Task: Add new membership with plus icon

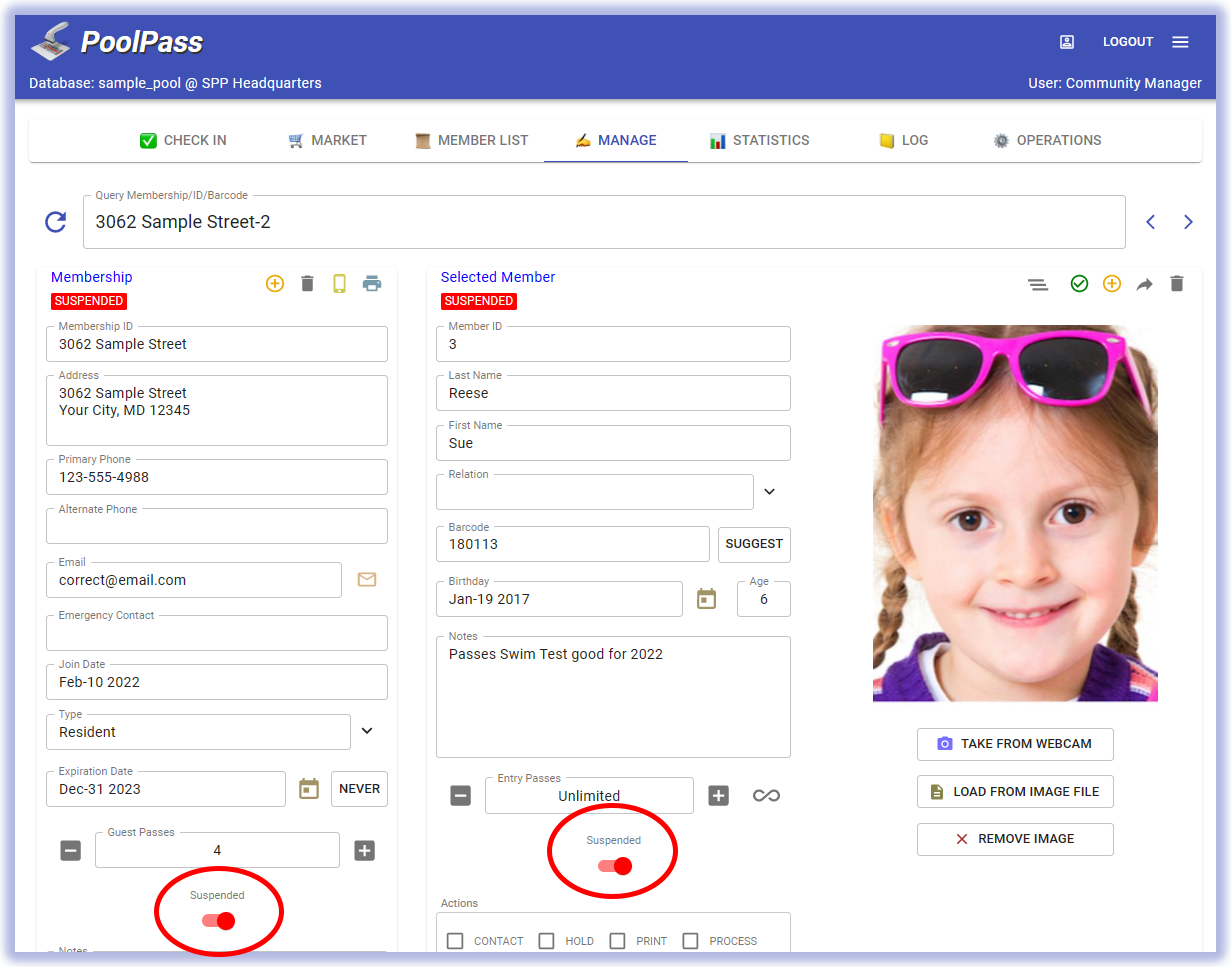Action: (x=275, y=283)
